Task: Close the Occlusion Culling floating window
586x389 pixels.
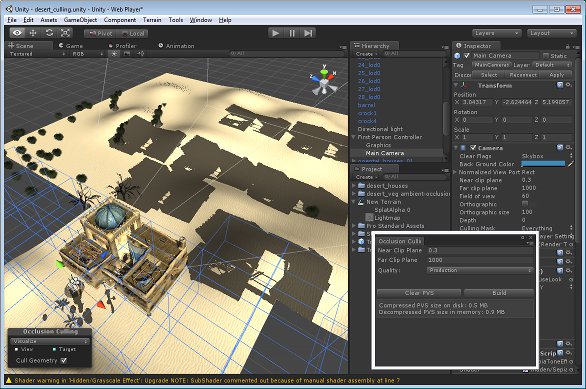Action: point(530,237)
